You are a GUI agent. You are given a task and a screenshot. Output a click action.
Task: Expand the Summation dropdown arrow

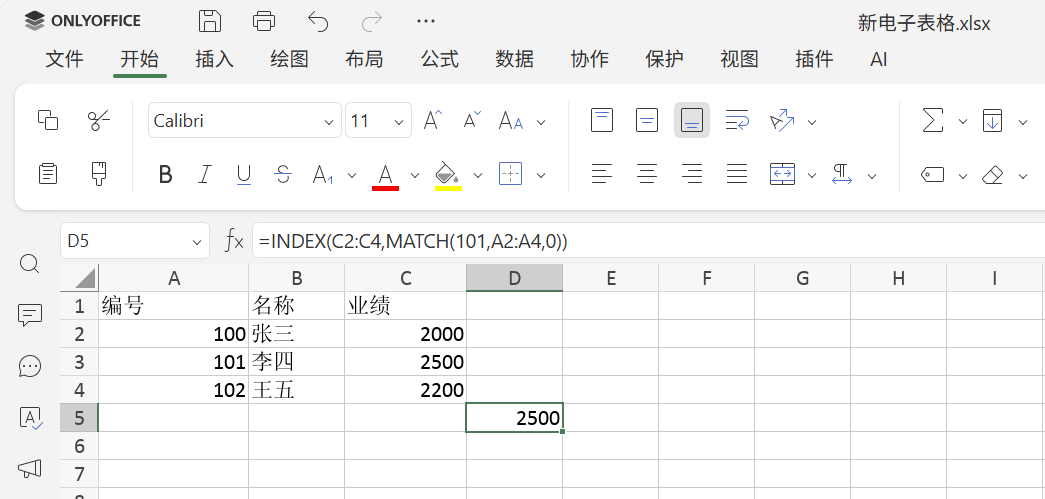tap(962, 122)
